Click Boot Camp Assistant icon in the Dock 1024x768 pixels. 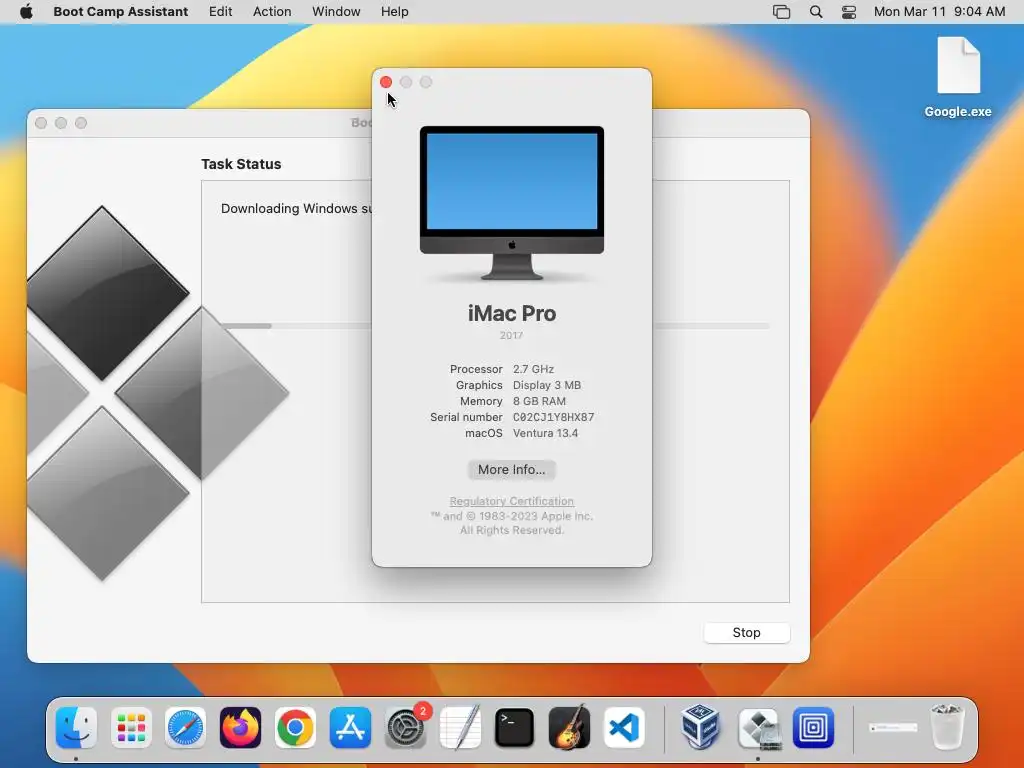click(x=758, y=728)
